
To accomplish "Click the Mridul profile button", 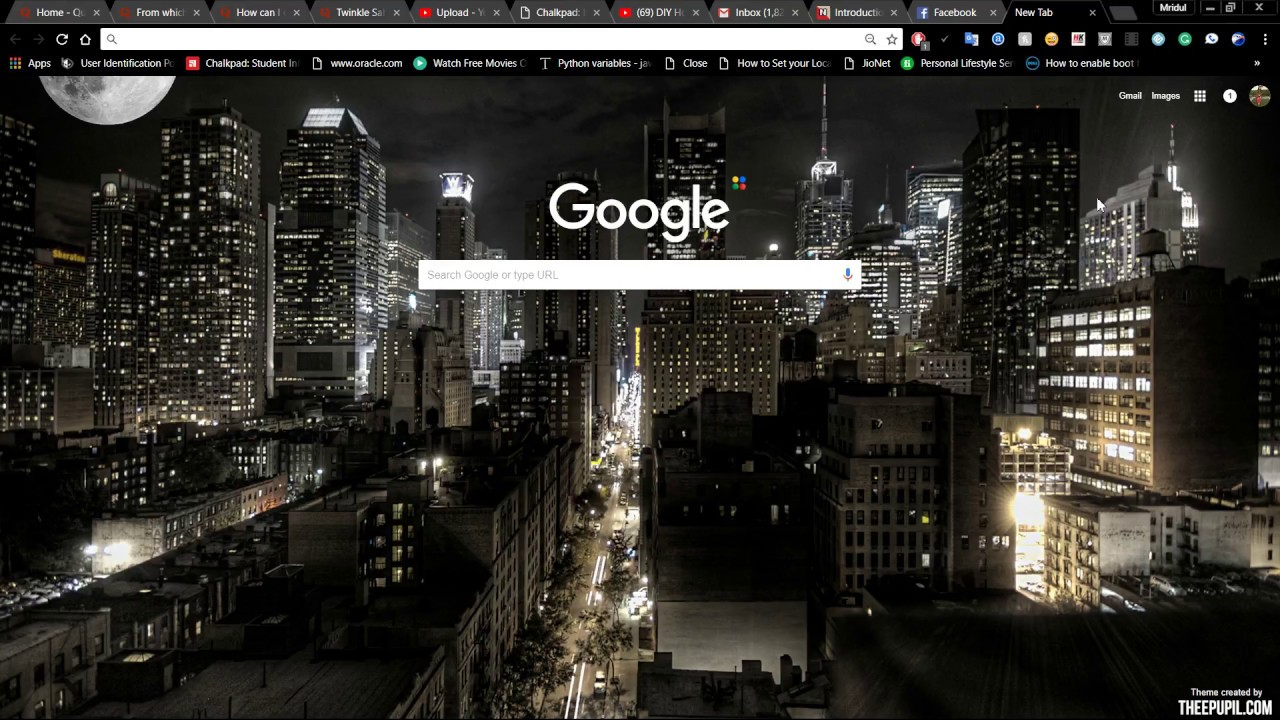I will coord(1174,7).
